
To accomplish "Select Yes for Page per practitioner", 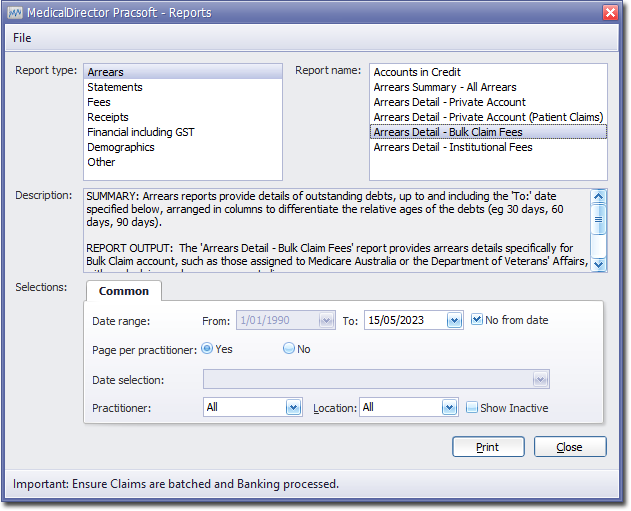I will pos(208,349).
